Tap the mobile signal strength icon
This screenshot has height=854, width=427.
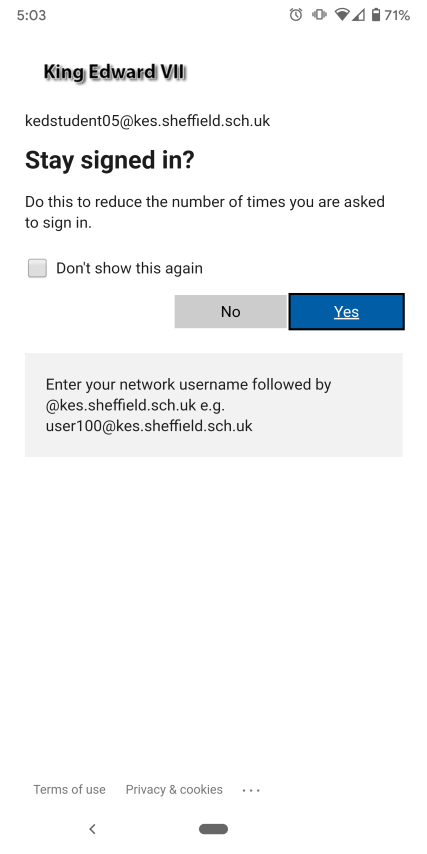358,15
